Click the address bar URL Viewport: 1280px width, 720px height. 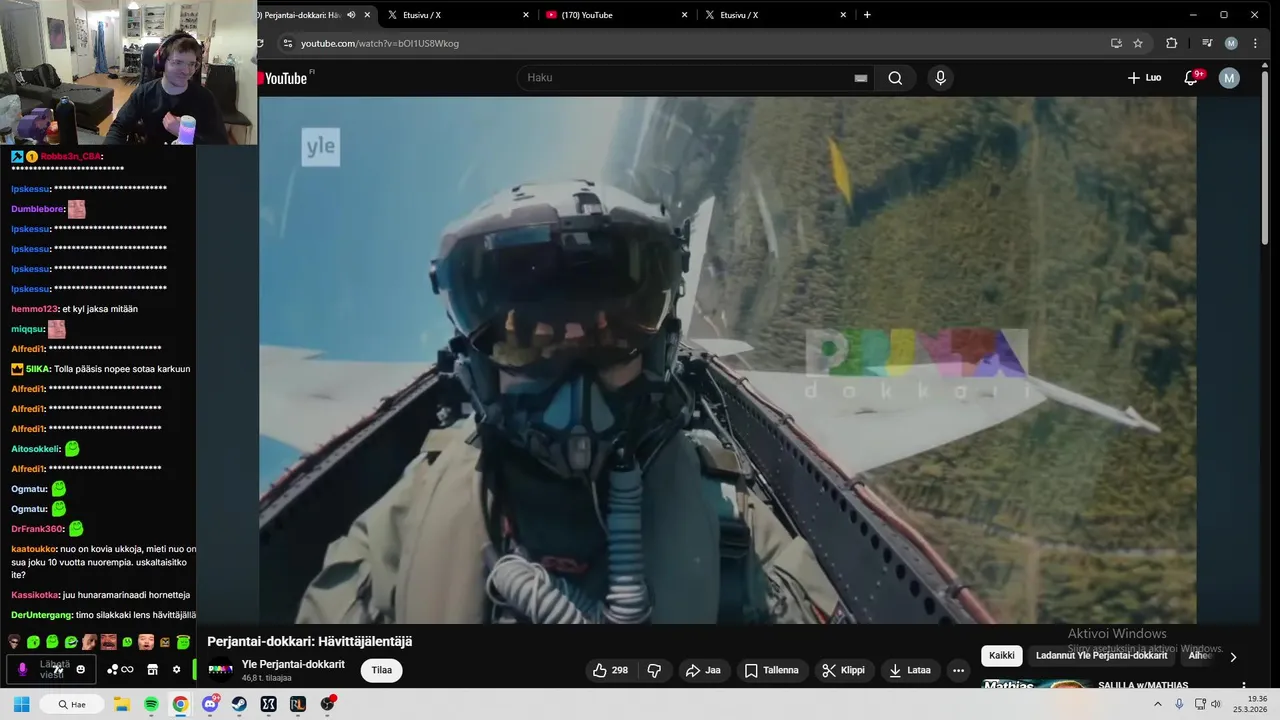tap(380, 43)
